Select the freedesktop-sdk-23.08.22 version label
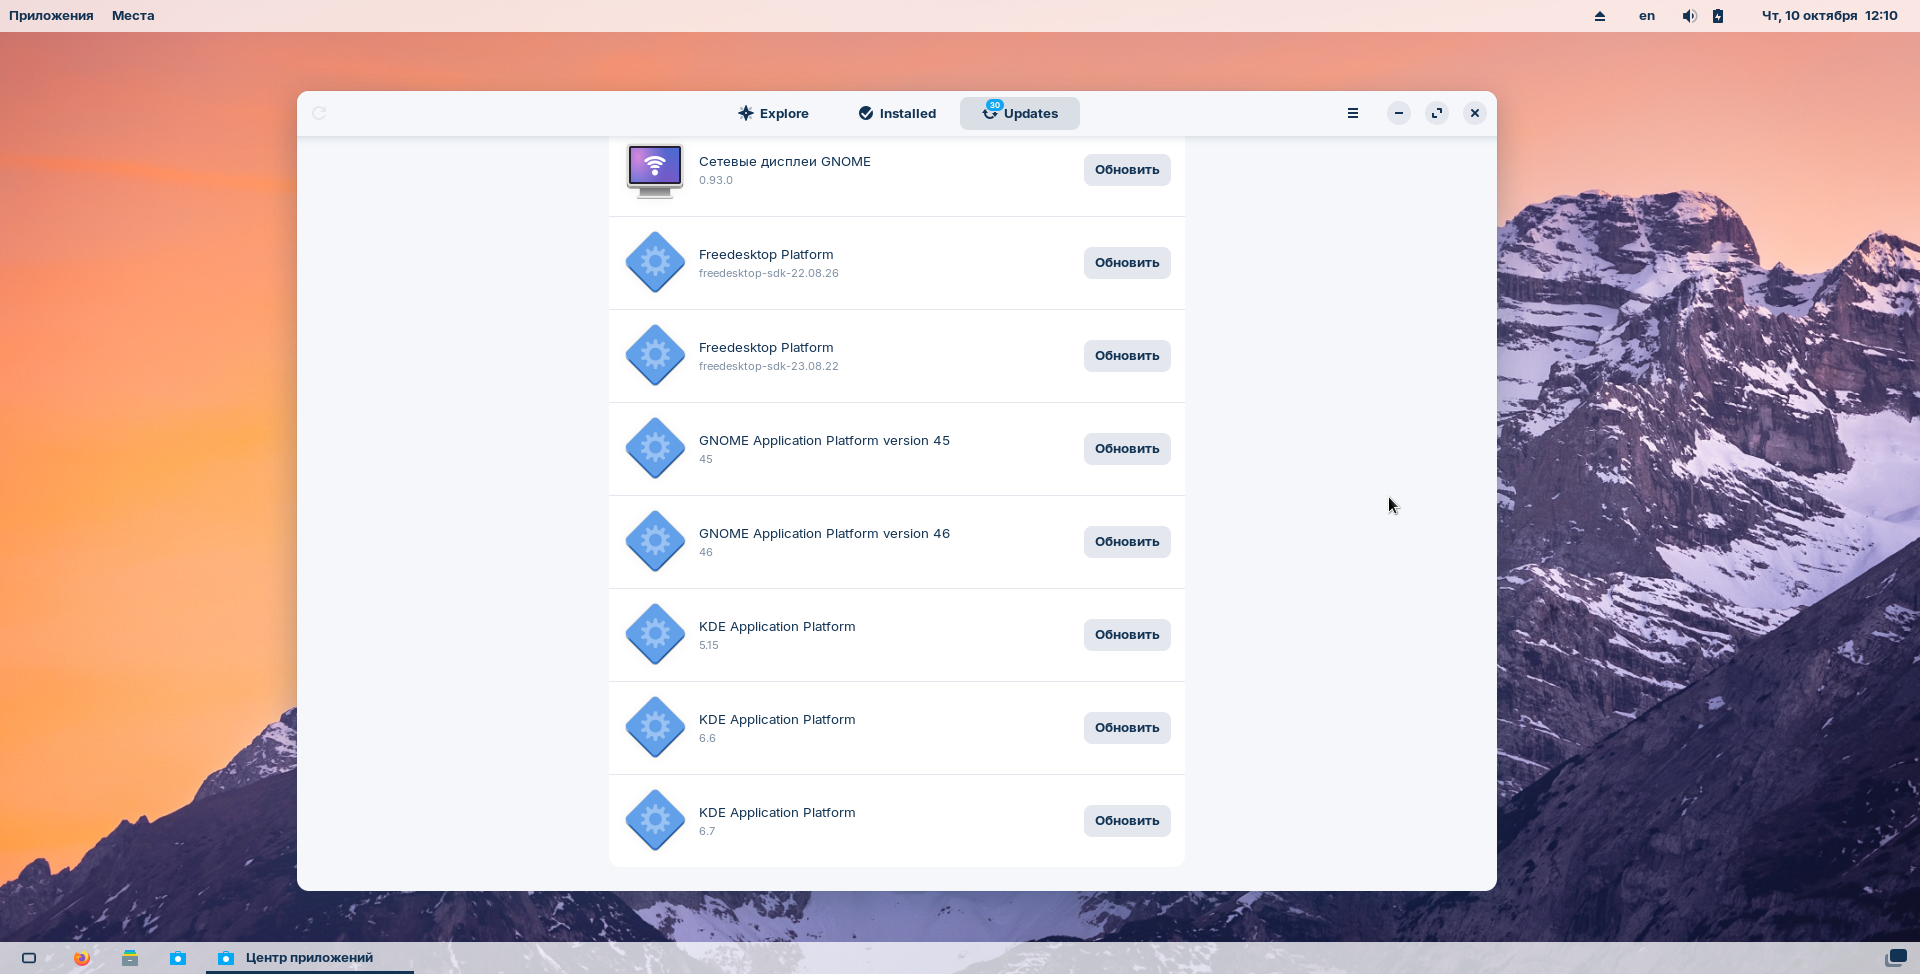 click(769, 366)
